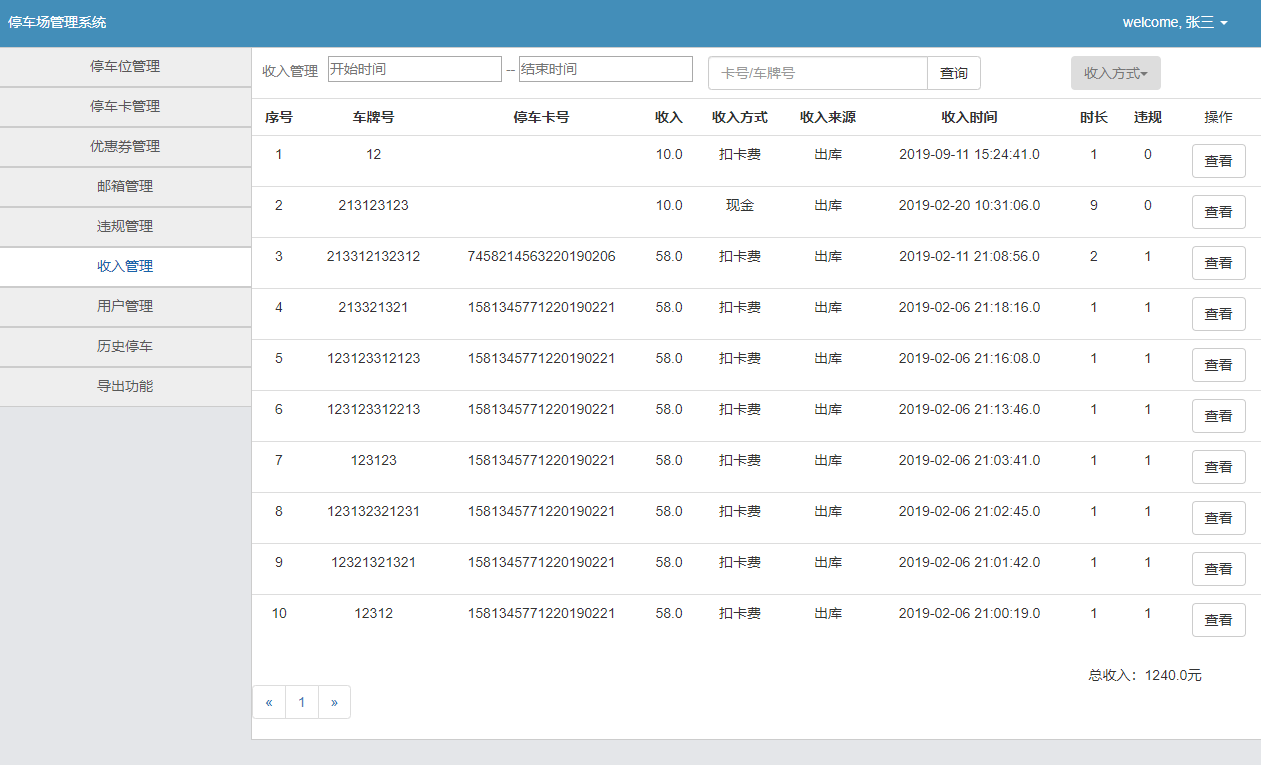This screenshot has height=765, width=1261.
Task: Switch to 停车位管理 section
Action: click(x=125, y=66)
